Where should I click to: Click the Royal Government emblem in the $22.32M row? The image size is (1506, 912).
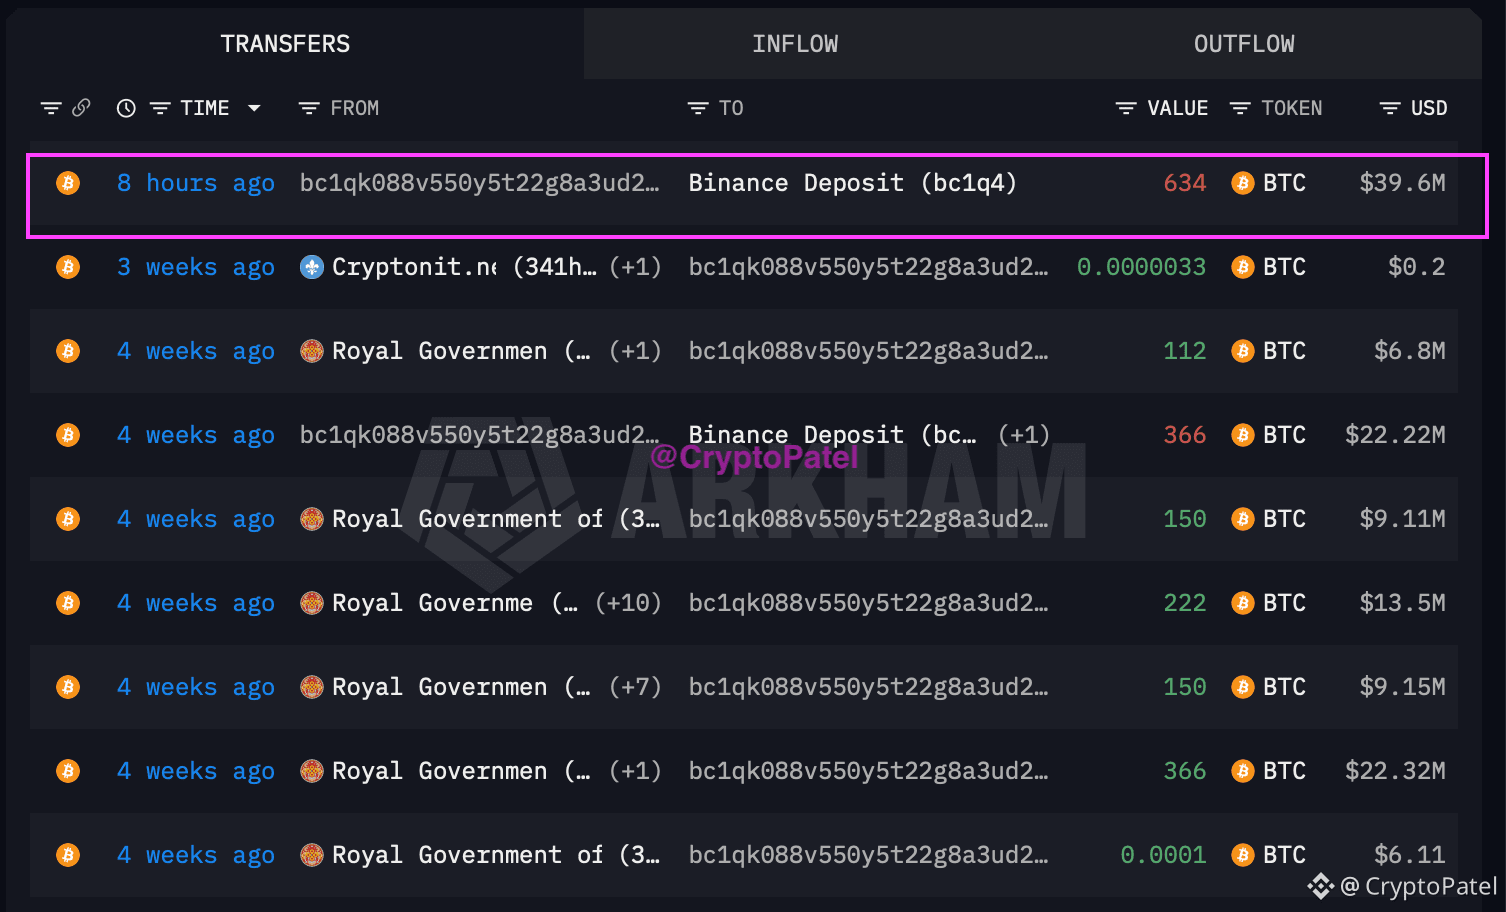coord(312,771)
